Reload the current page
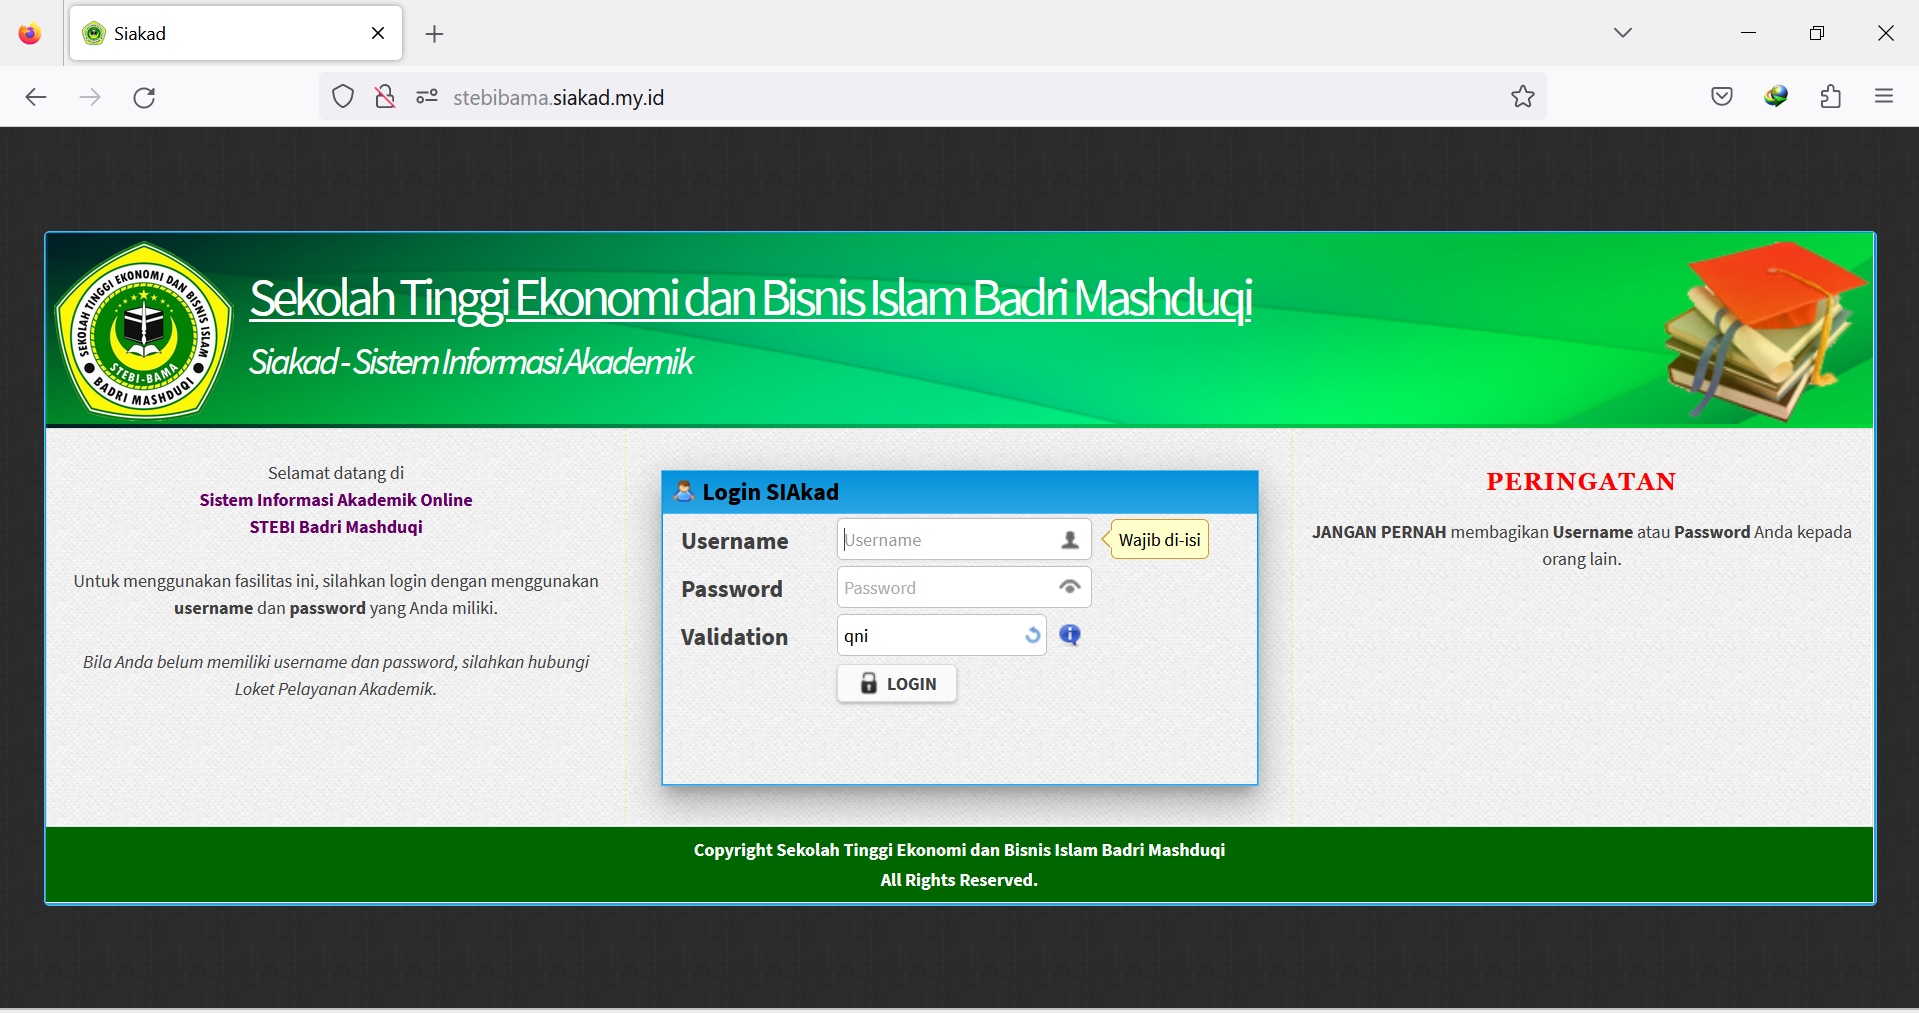Screen dimensions: 1919x1013 click(144, 97)
